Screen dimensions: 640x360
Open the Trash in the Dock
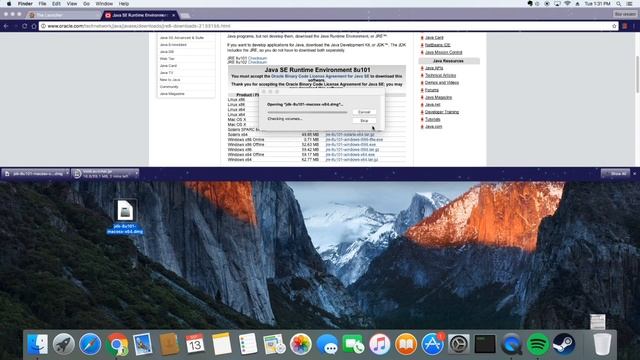click(x=602, y=344)
